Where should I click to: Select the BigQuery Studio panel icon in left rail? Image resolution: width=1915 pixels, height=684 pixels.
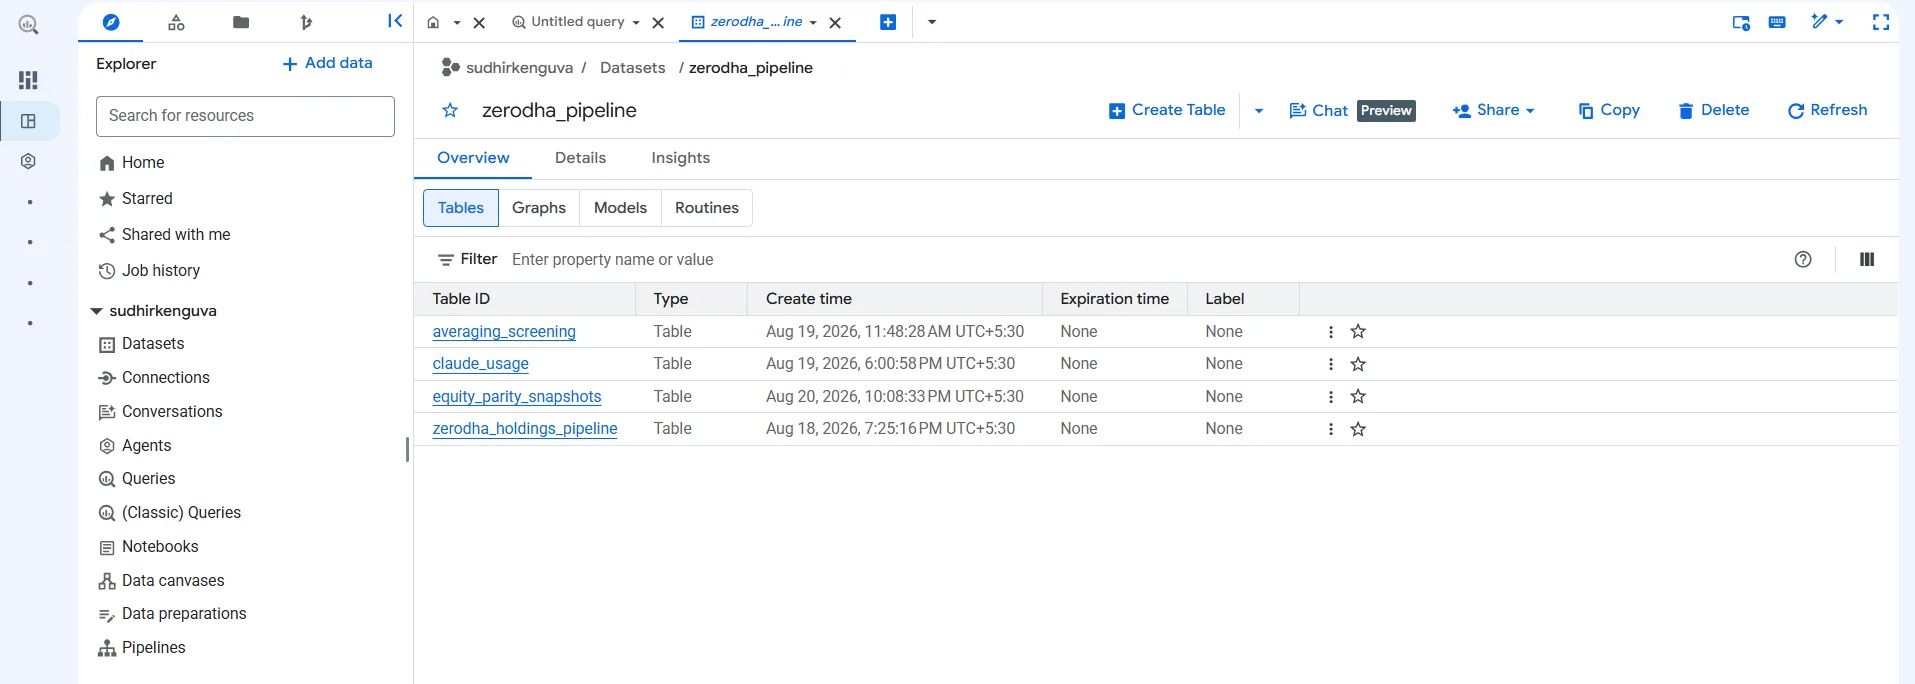[x=28, y=121]
